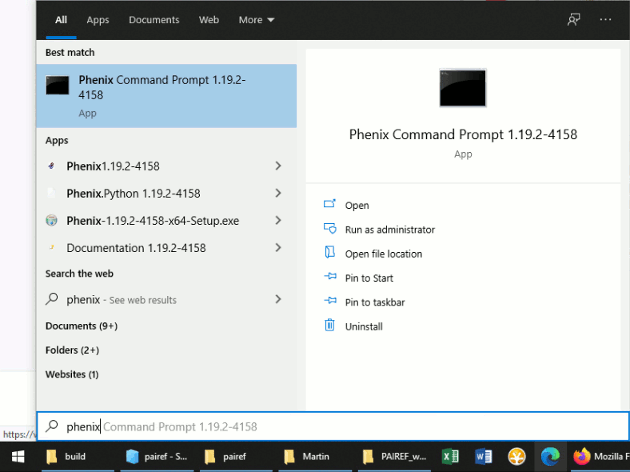Screen dimensions: 630x472
Task: Click the Run as administrator shield icon
Action: click(329, 229)
